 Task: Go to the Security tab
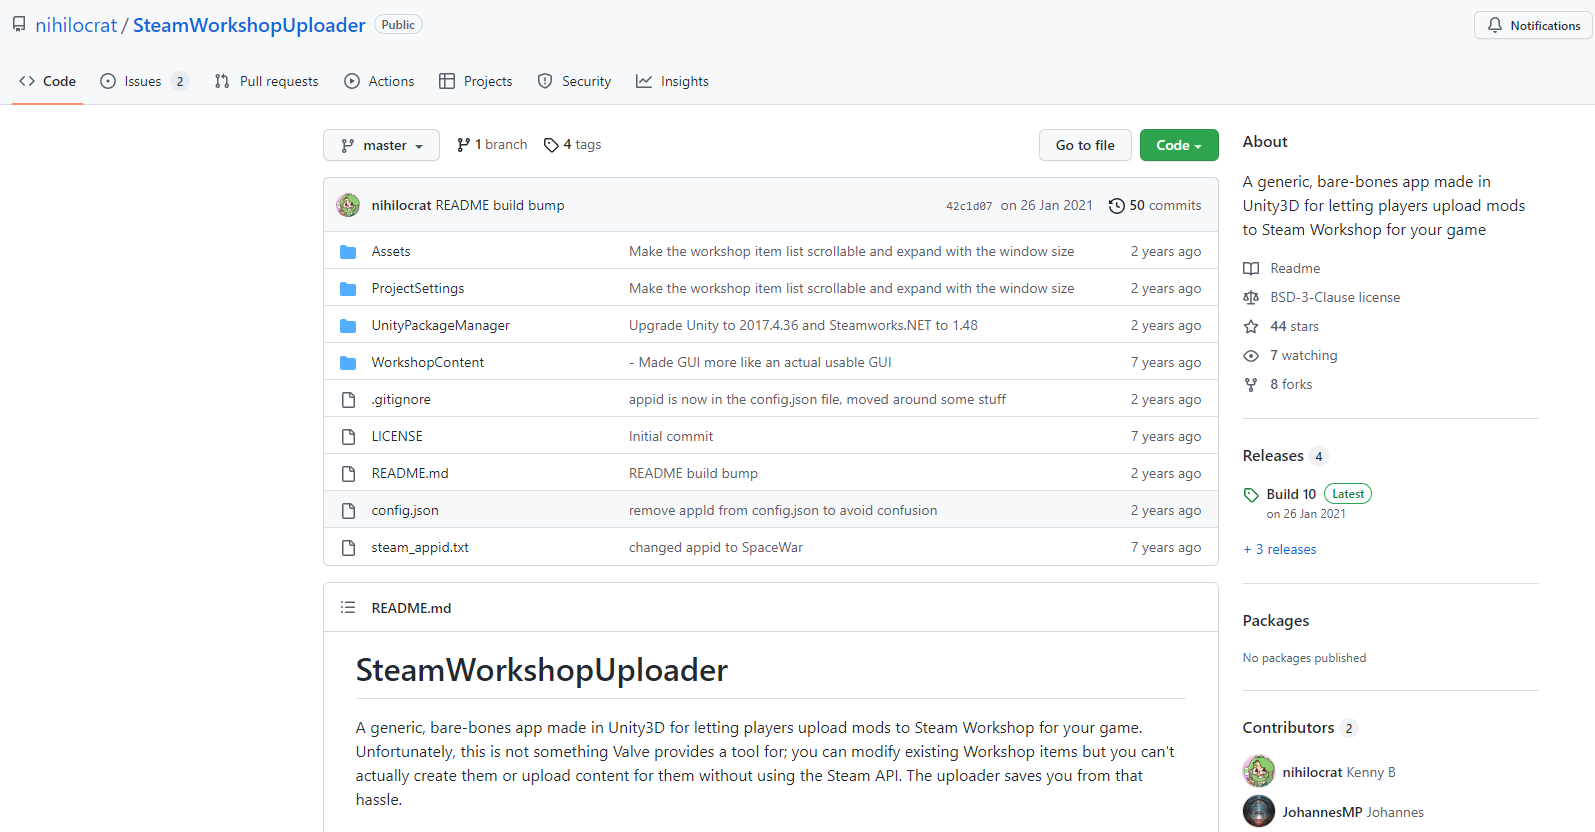pyautogui.click(x=574, y=81)
